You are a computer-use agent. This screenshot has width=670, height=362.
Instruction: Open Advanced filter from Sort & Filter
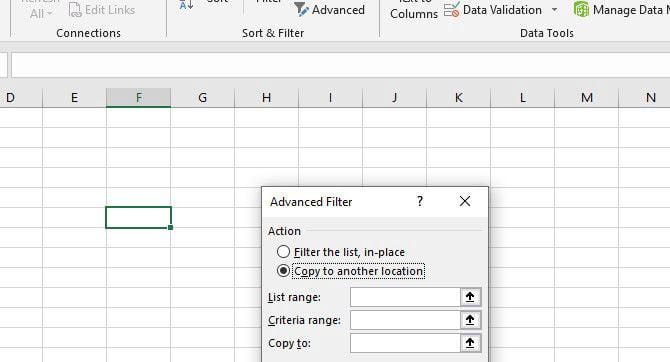pyautogui.click(x=330, y=10)
